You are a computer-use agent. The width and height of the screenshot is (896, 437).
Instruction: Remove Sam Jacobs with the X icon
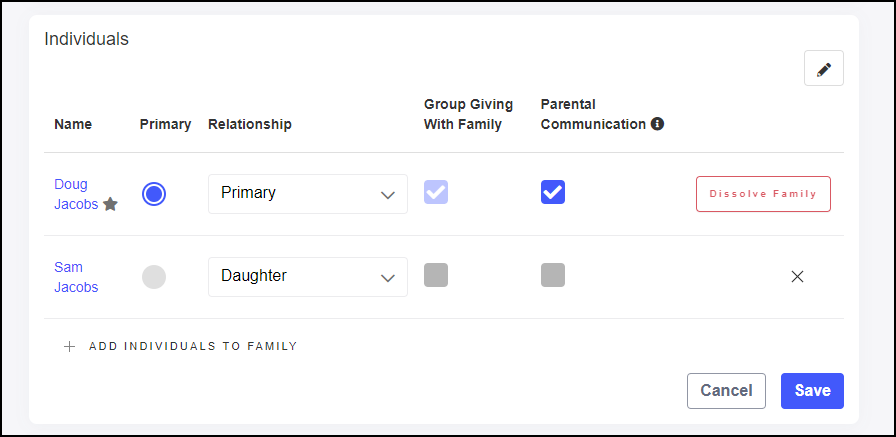pyautogui.click(x=797, y=277)
